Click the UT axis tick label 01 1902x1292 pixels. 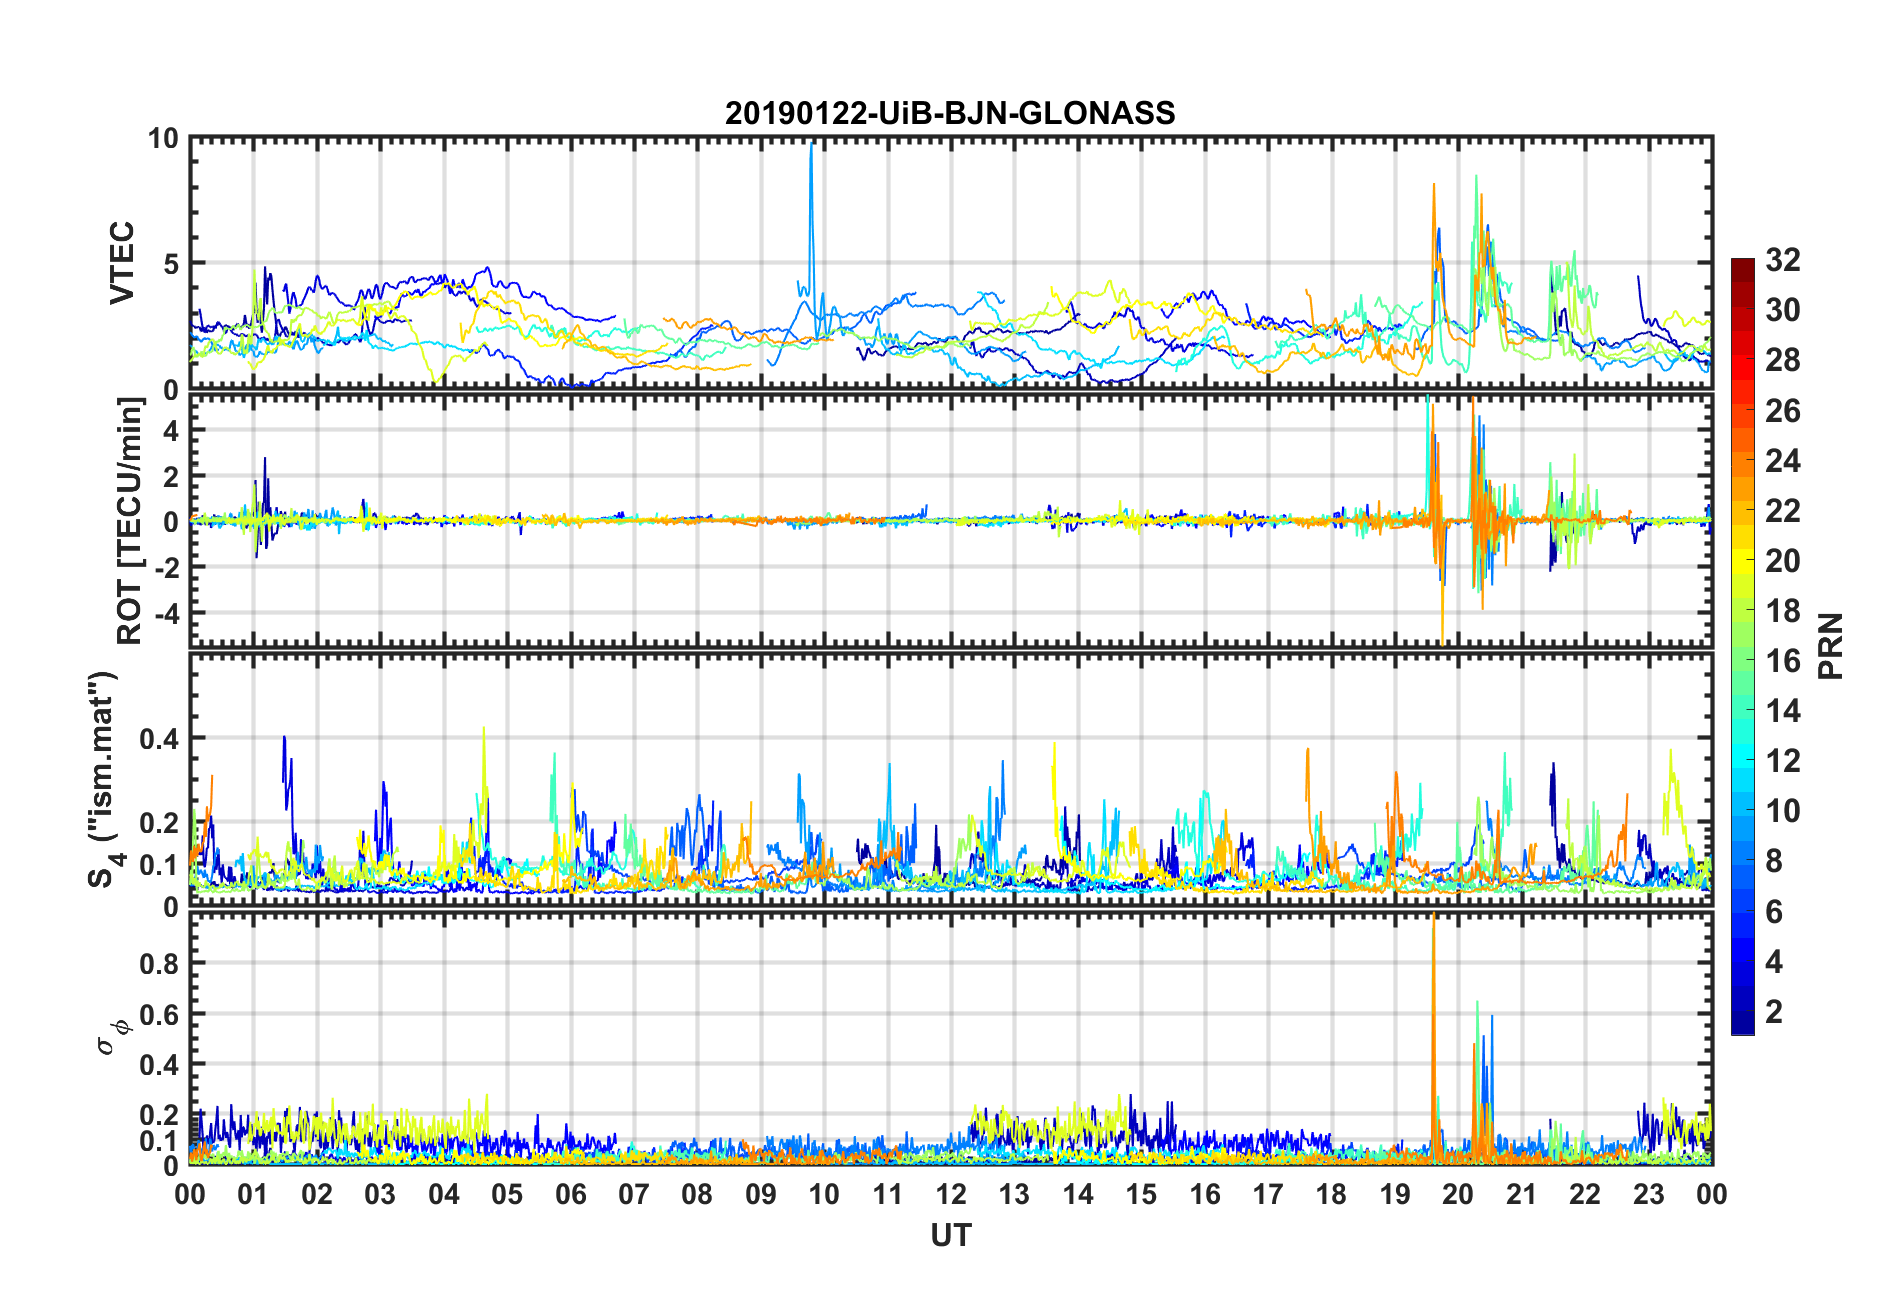point(253,1194)
